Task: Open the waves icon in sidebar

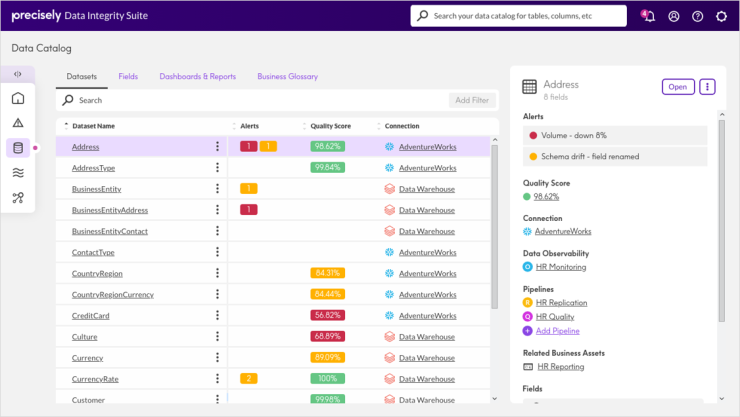Action: pos(18,173)
